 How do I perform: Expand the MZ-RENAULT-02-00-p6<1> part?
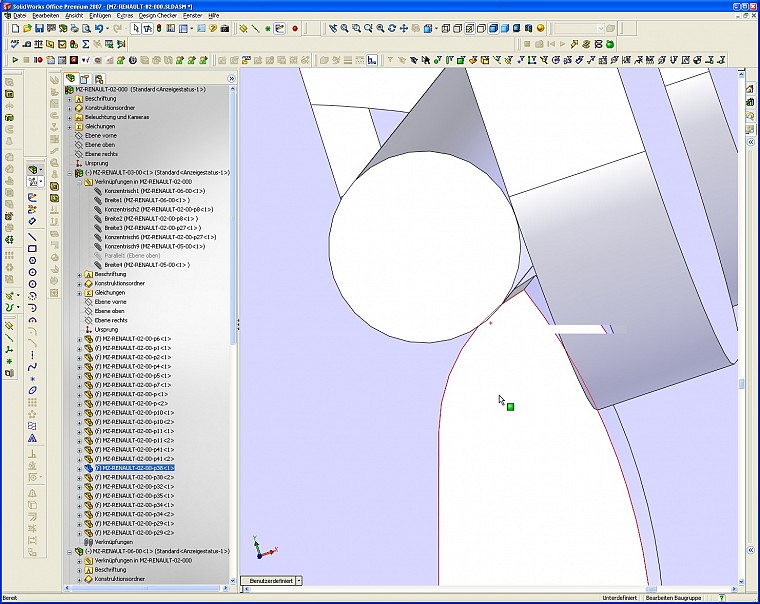[x=79, y=339]
